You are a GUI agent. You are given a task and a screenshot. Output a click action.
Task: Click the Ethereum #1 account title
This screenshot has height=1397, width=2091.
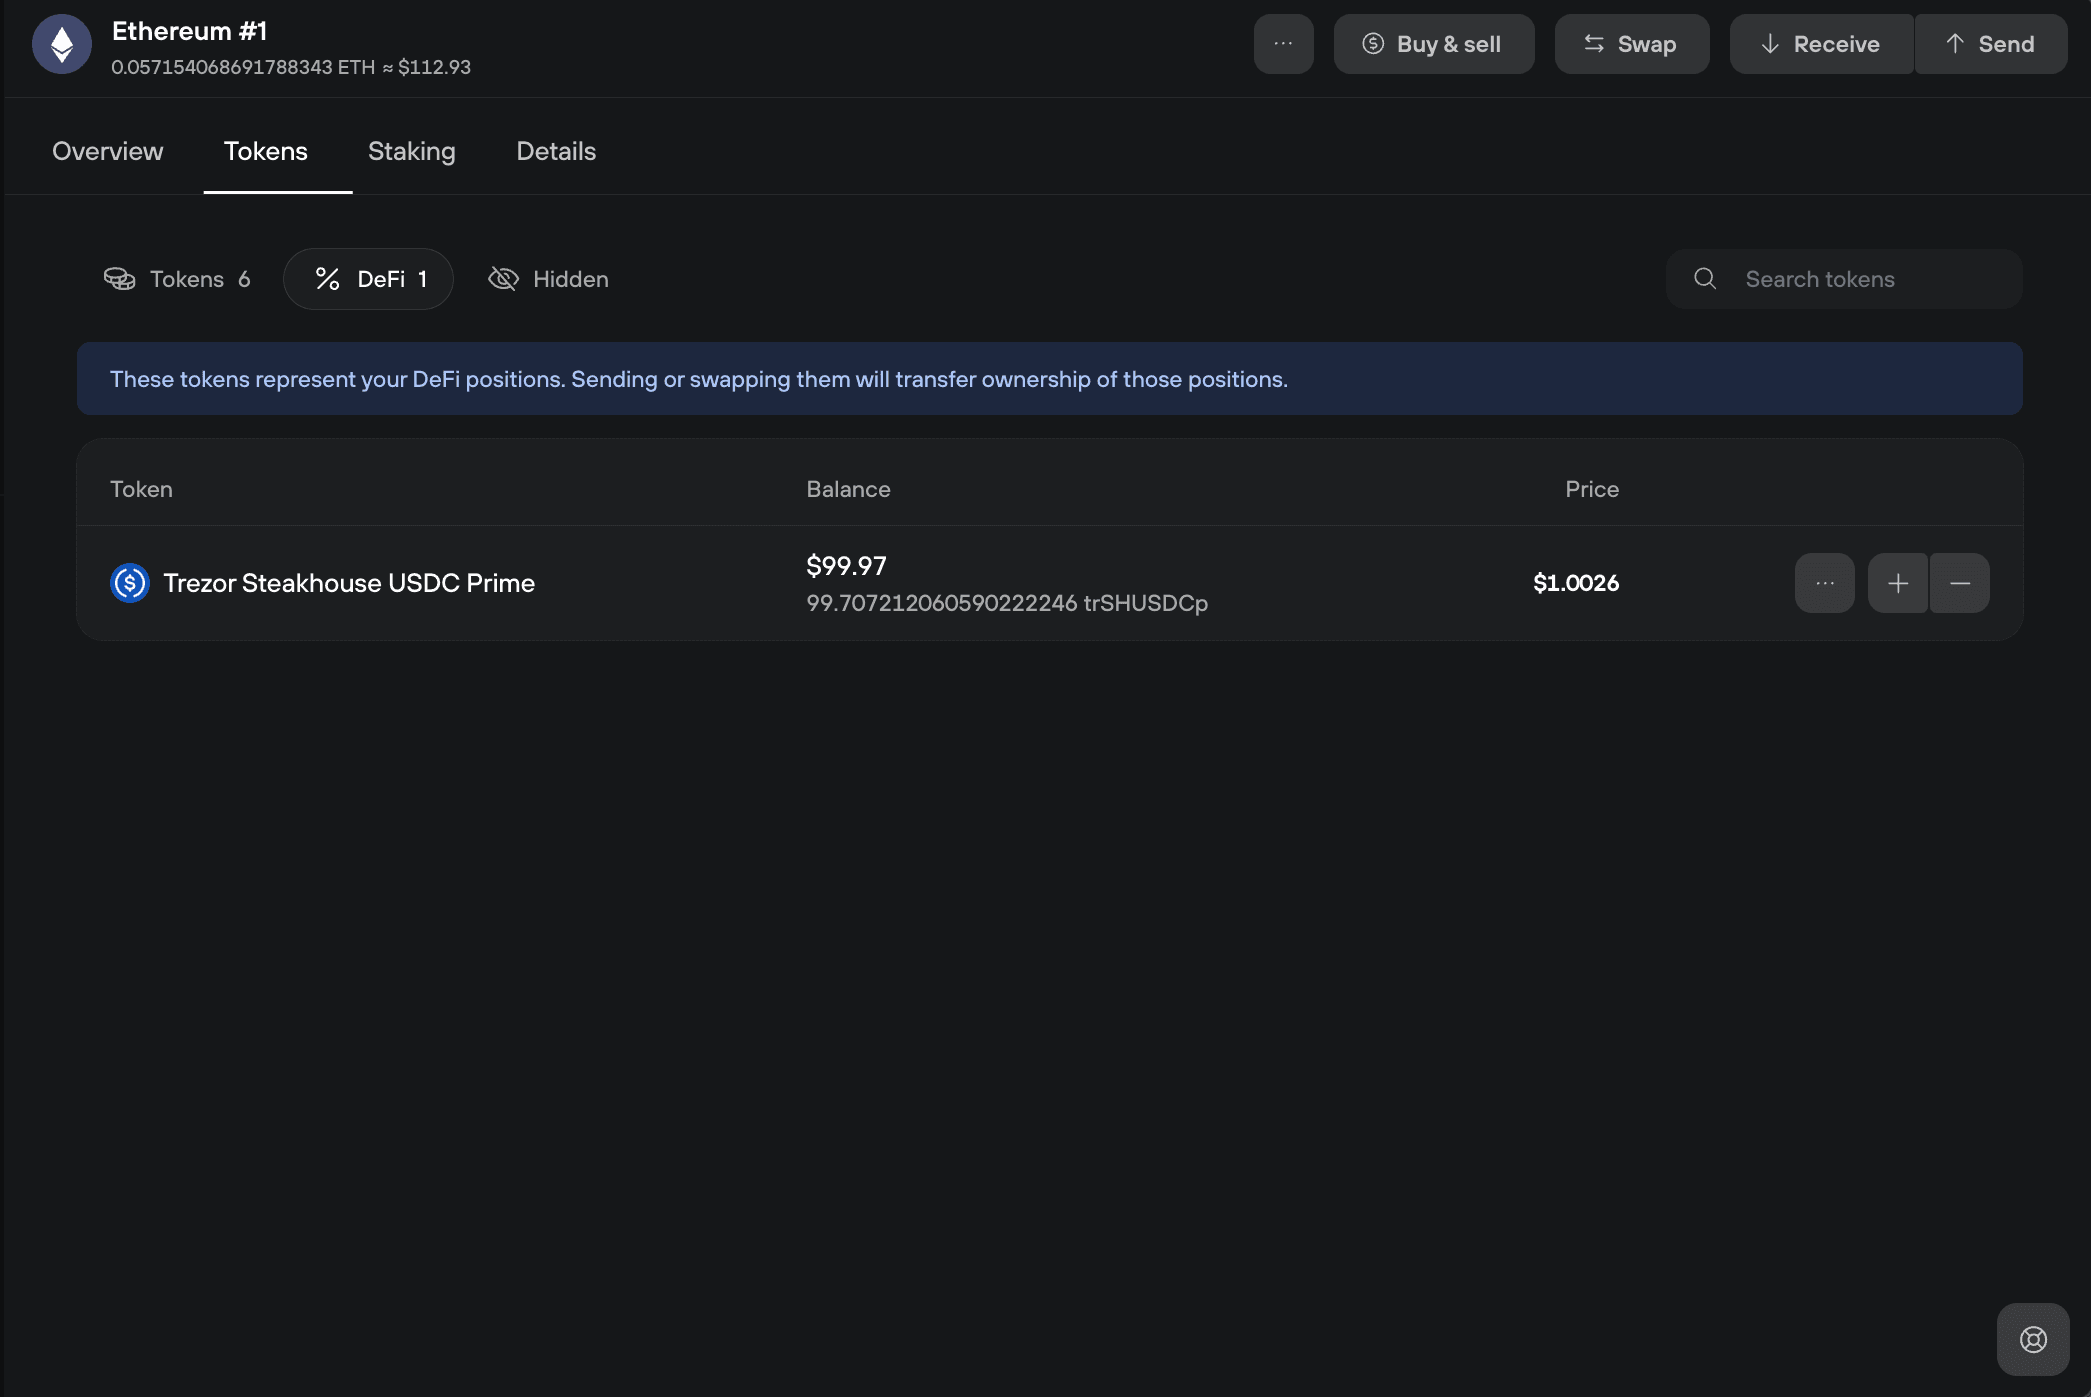click(x=190, y=31)
